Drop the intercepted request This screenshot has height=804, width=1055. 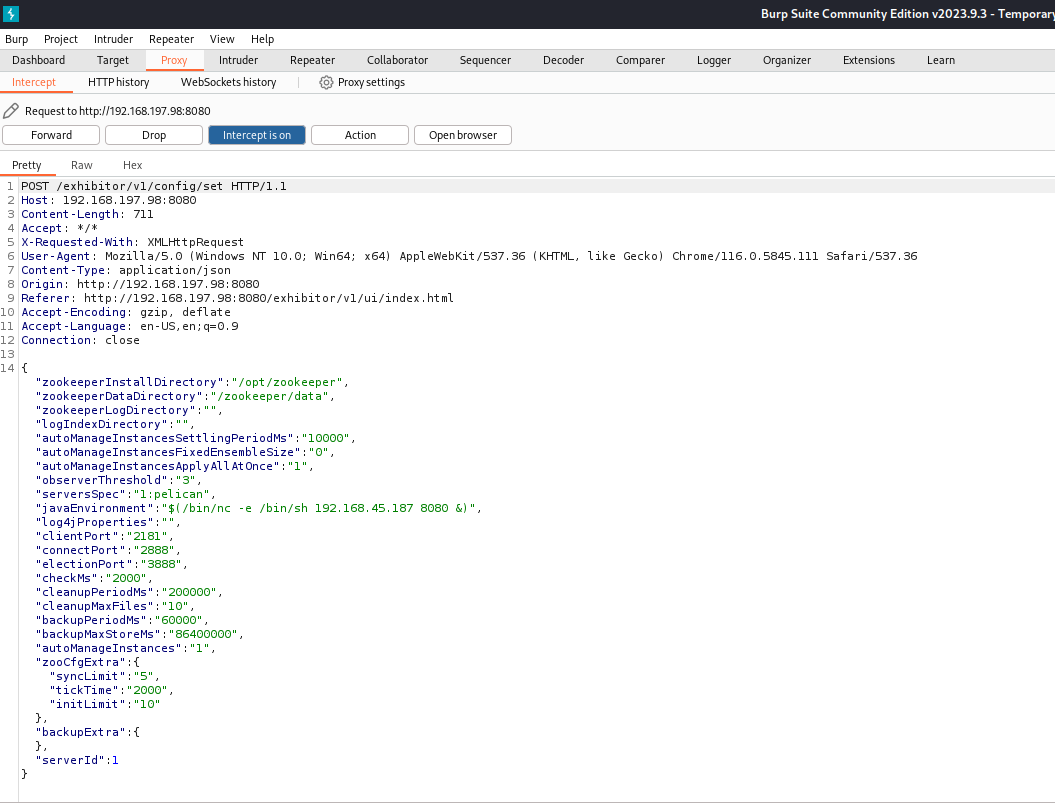tap(154, 135)
